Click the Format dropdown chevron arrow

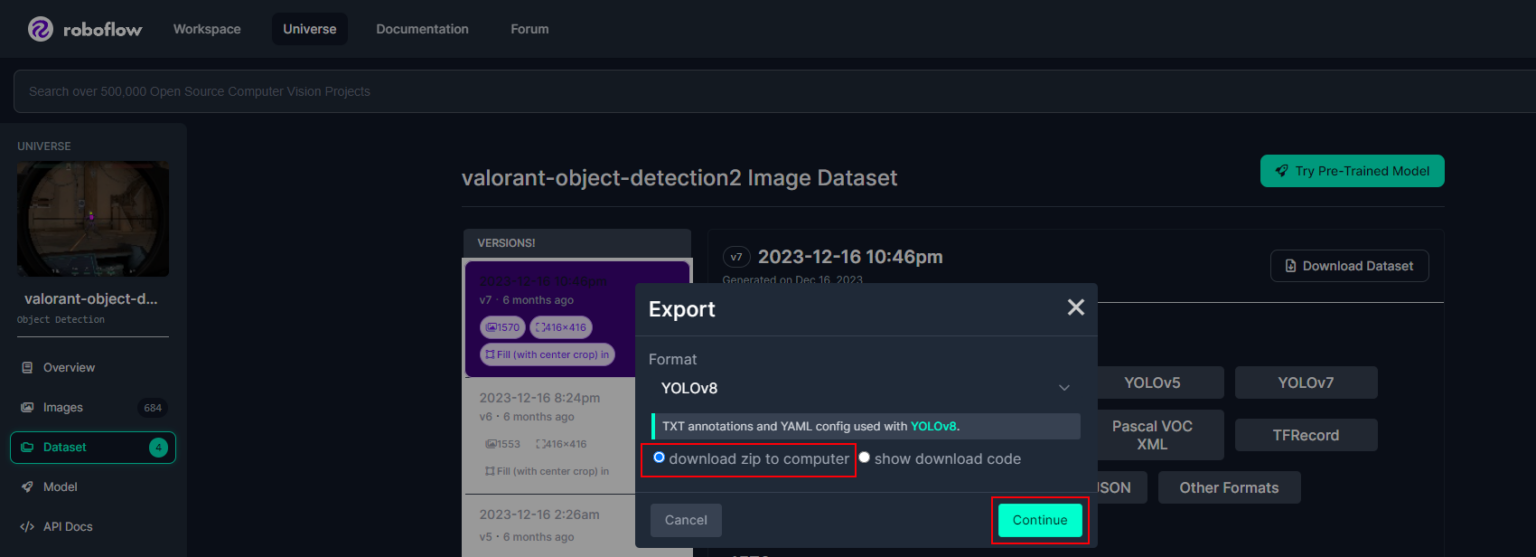coord(1064,388)
